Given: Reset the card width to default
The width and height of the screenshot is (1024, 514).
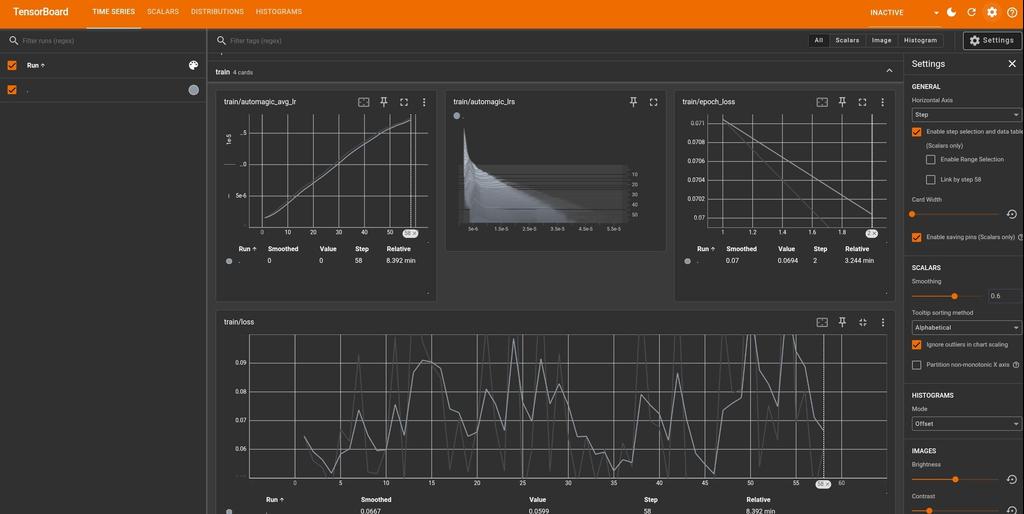Looking at the screenshot, I should point(1011,214).
